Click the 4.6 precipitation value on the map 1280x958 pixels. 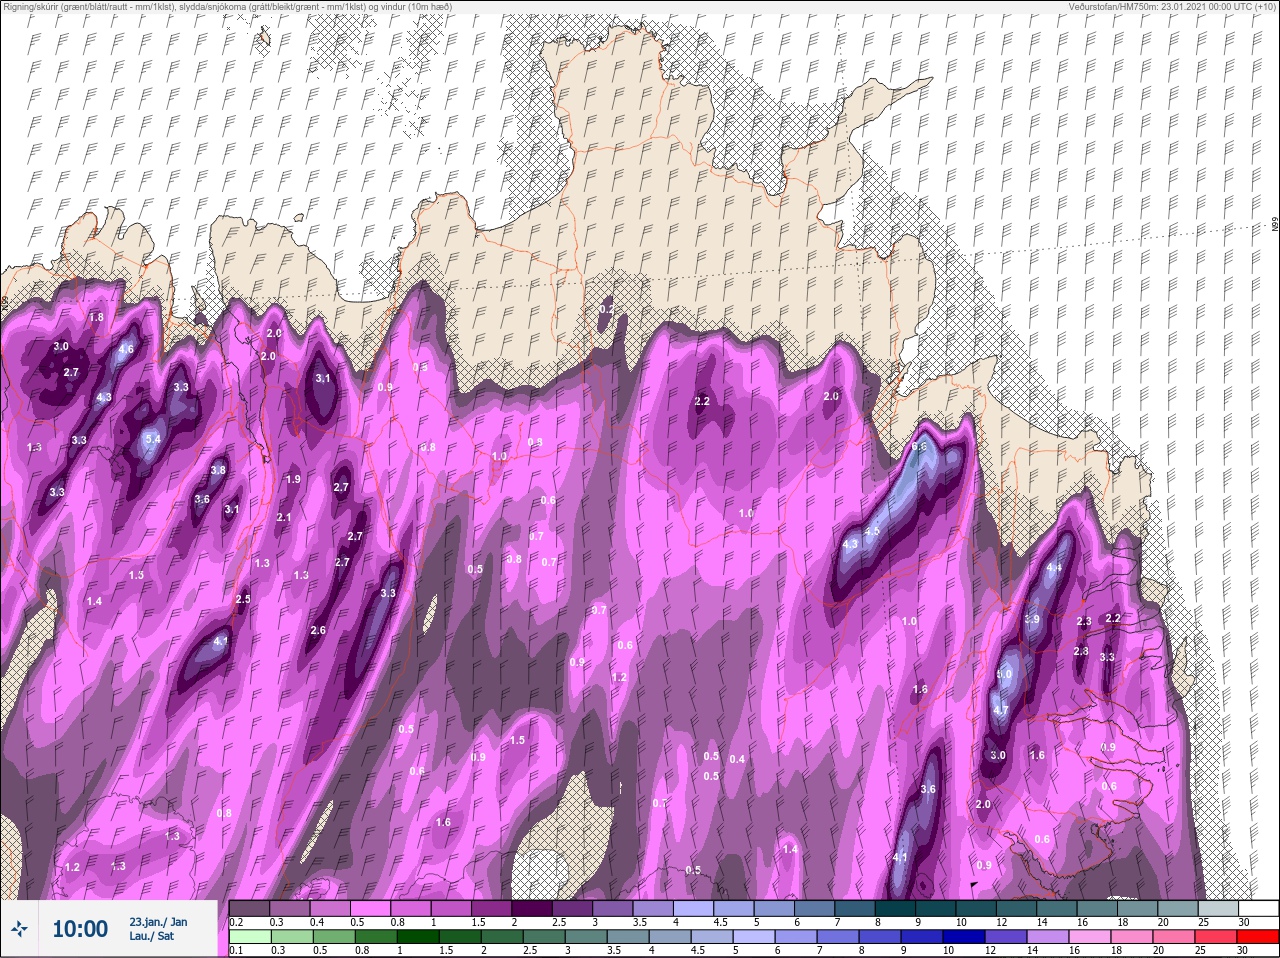click(x=126, y=350)
